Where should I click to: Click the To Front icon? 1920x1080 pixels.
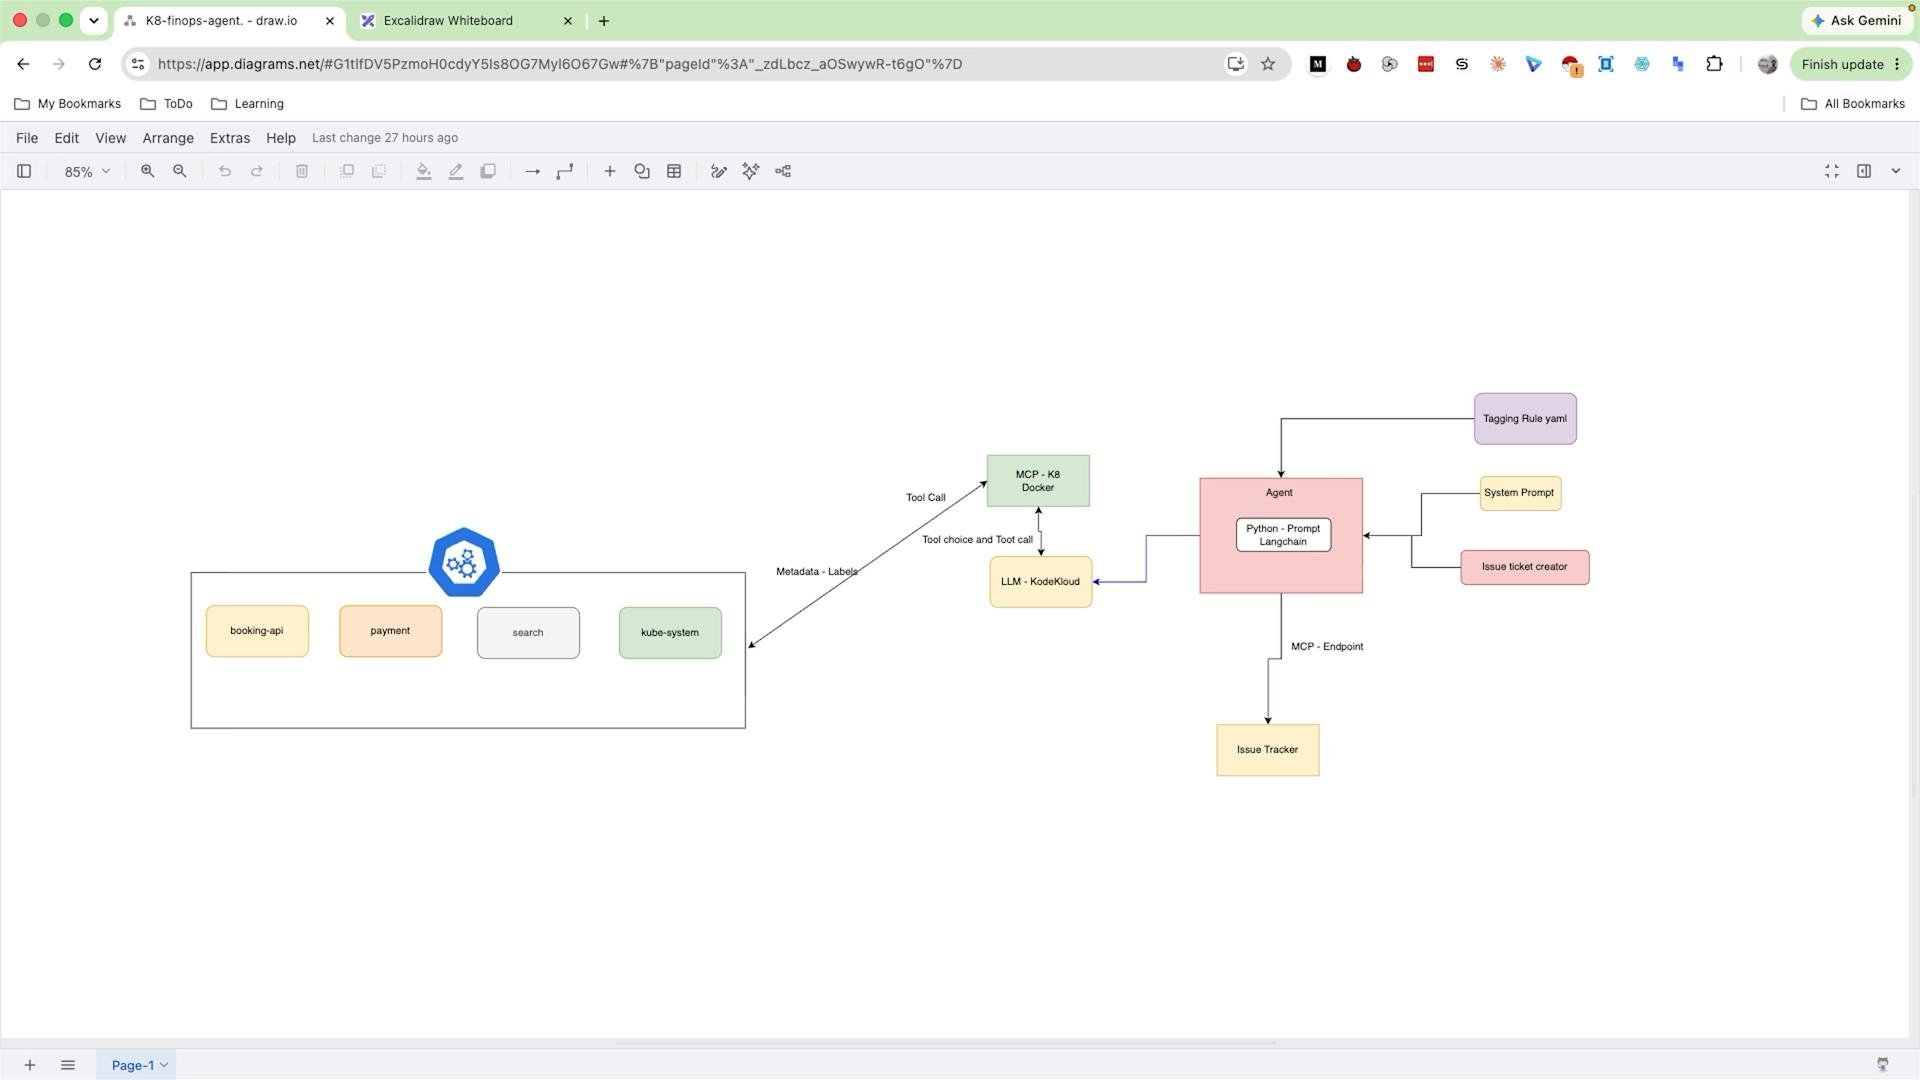347,171
